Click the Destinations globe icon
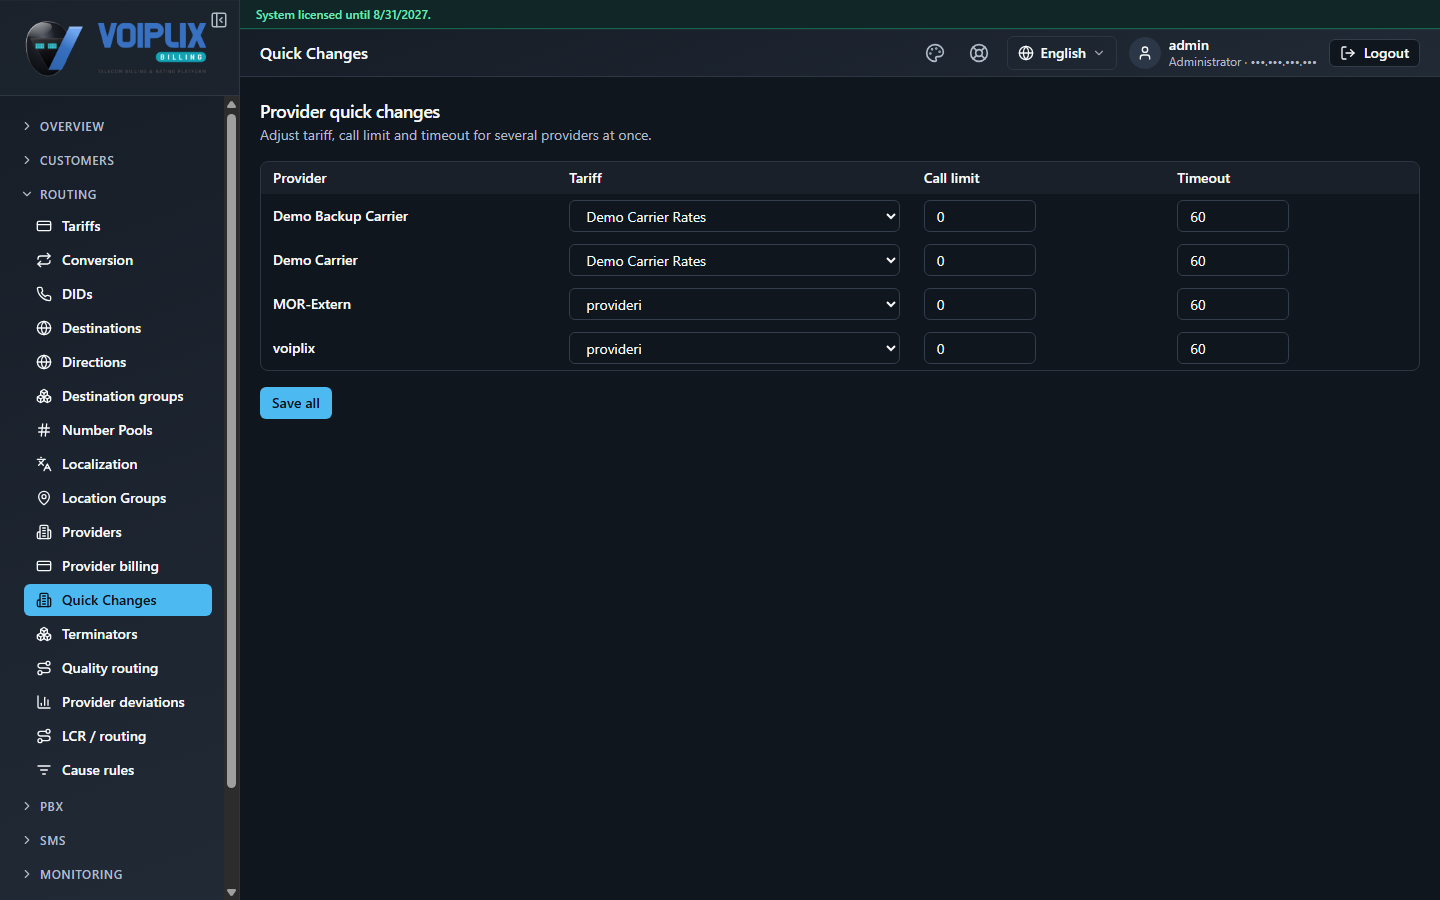 pyautogui.click(x=44, y=328)
